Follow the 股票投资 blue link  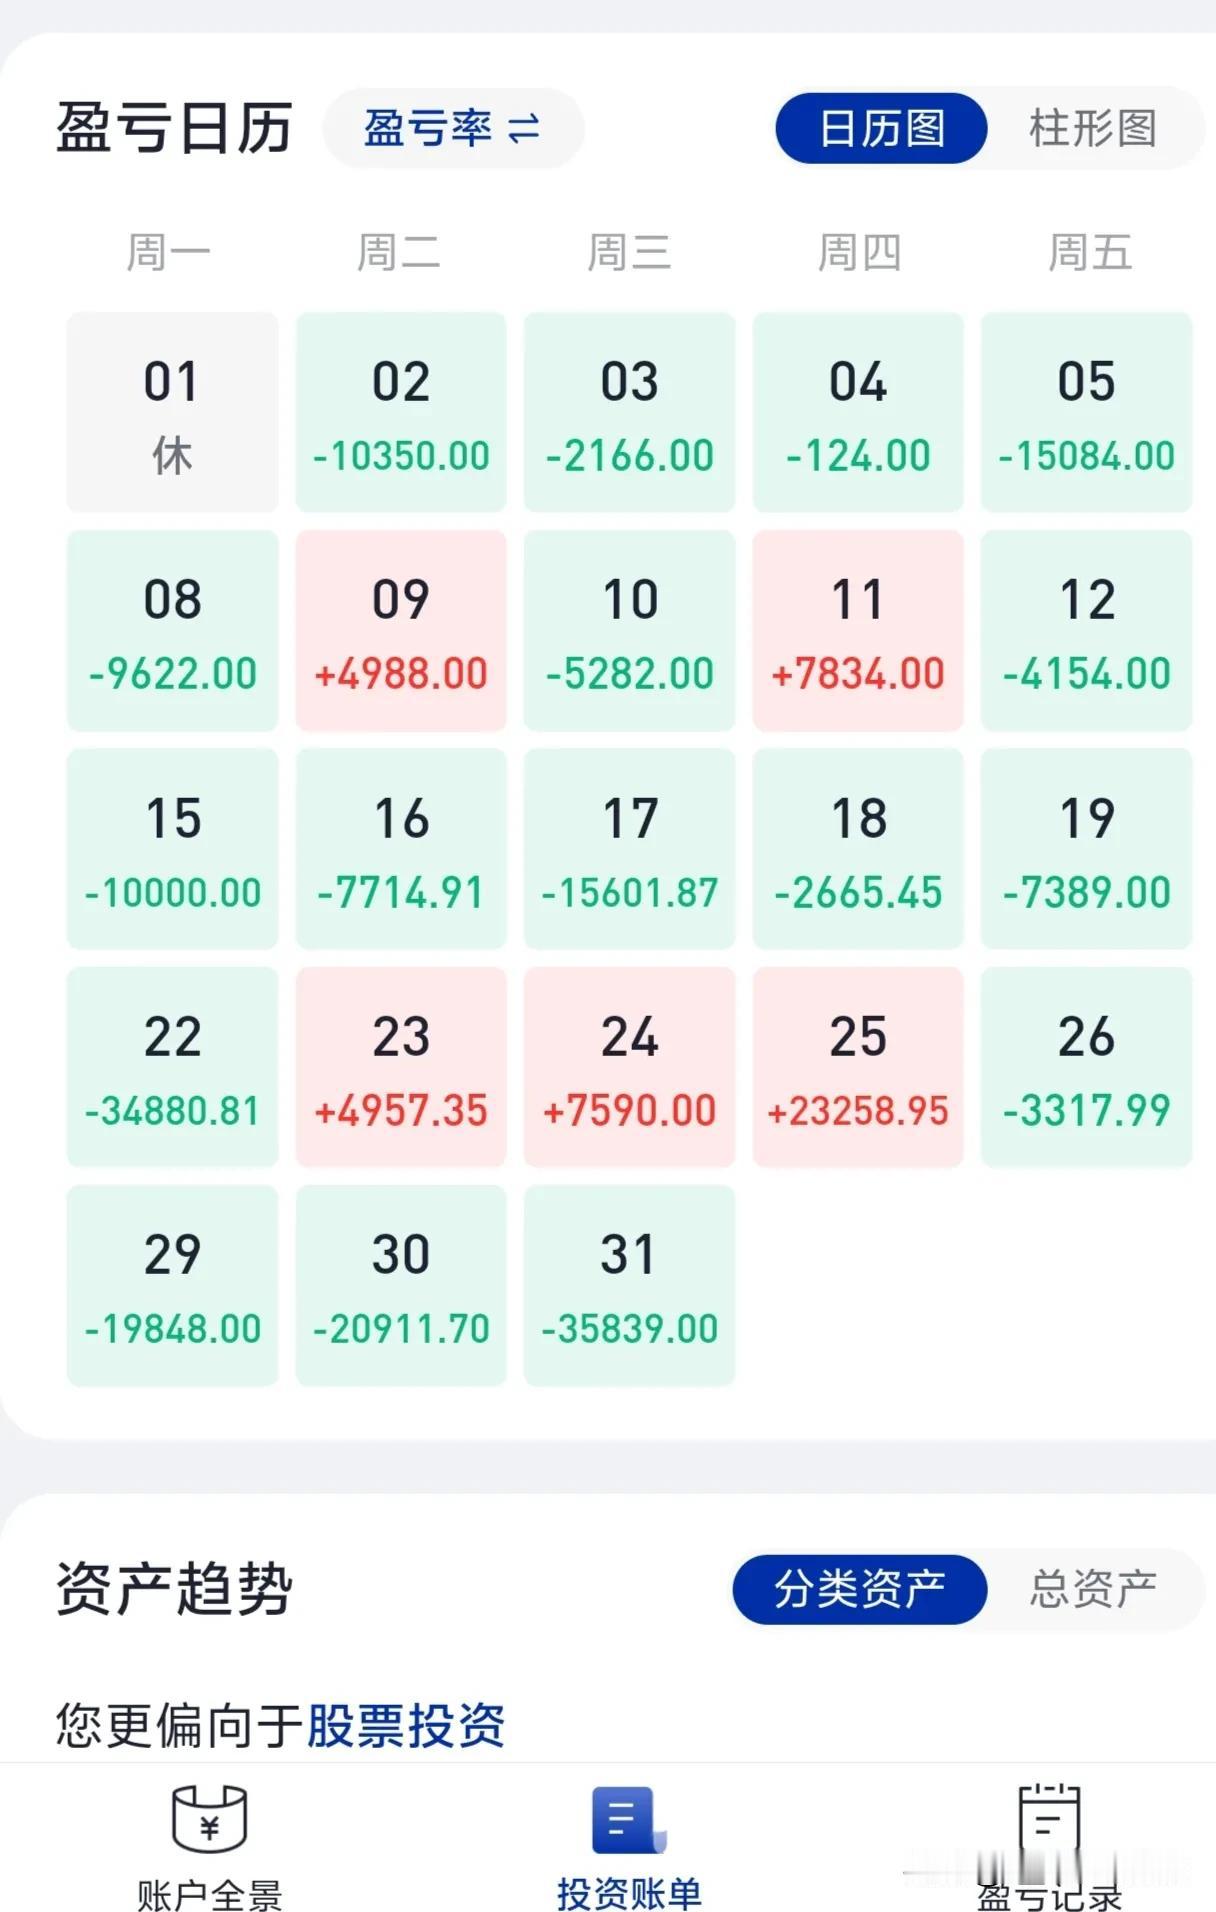[405, 1725]
